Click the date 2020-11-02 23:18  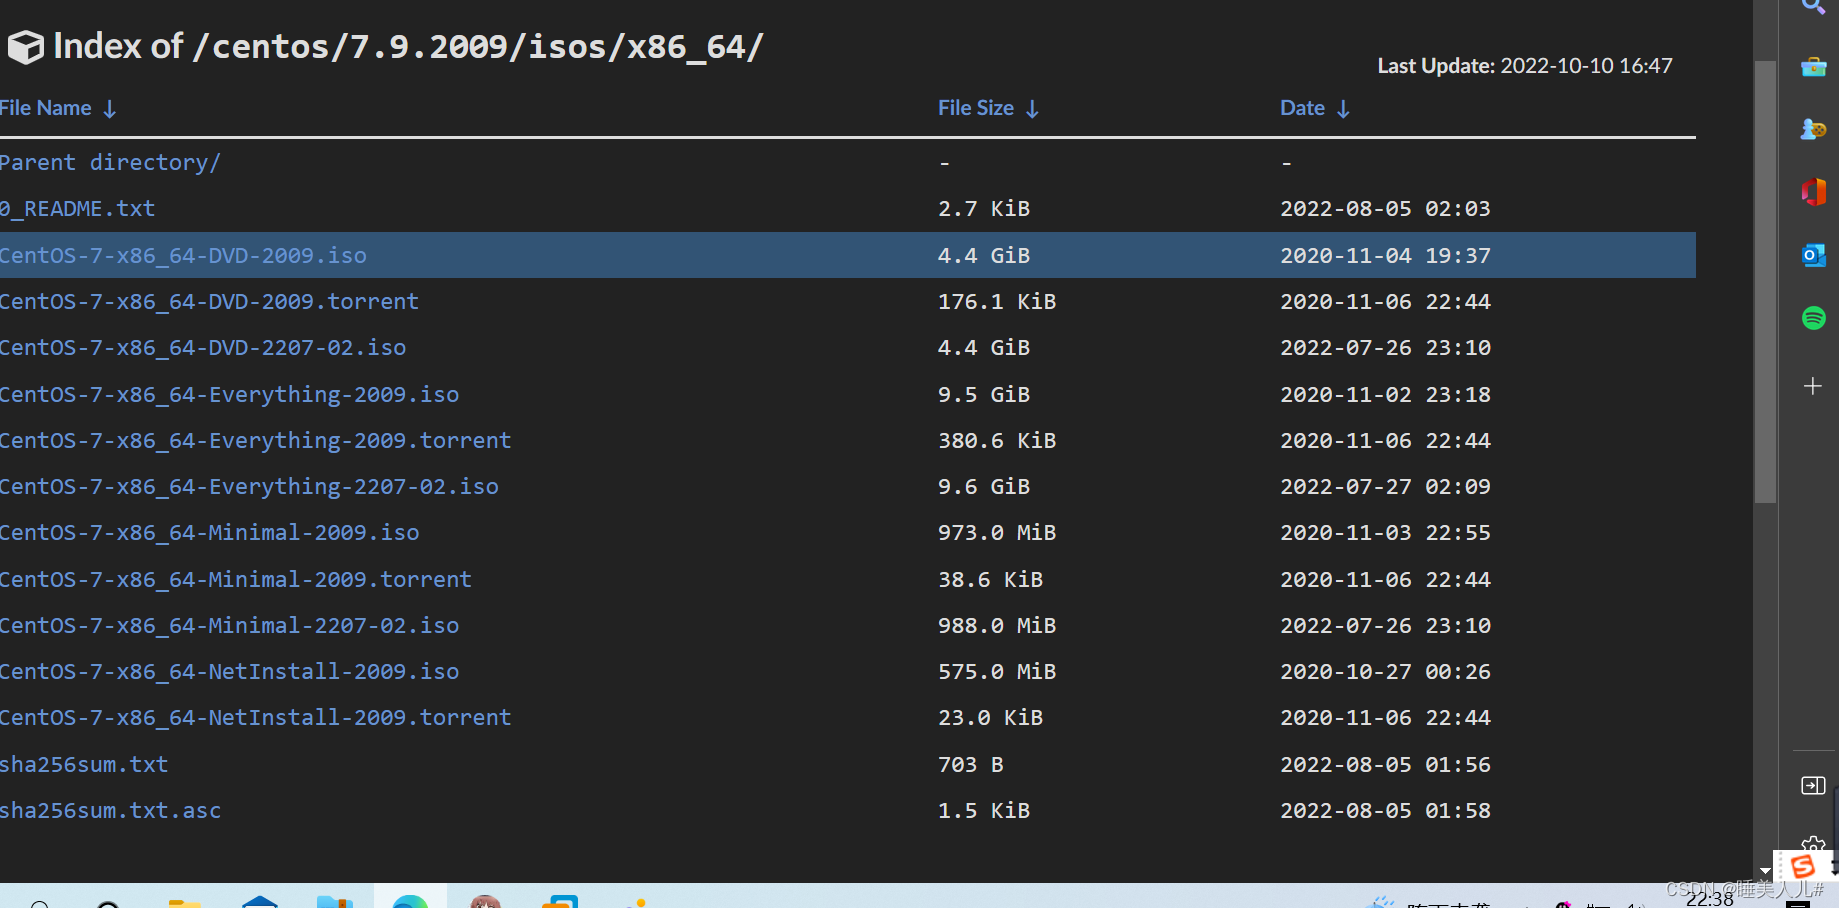(x=1385, y=394)
